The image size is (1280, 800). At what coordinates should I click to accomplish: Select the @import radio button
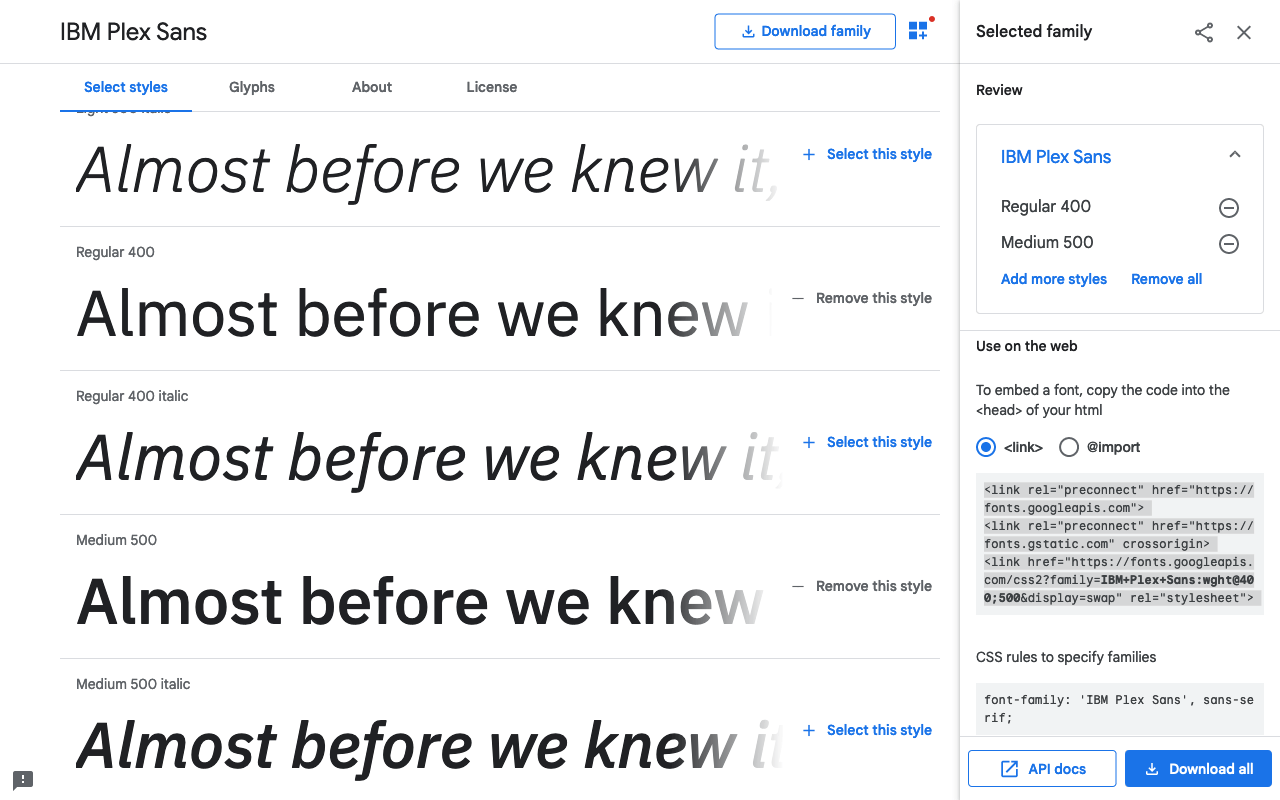click(x=1069, y=447)
